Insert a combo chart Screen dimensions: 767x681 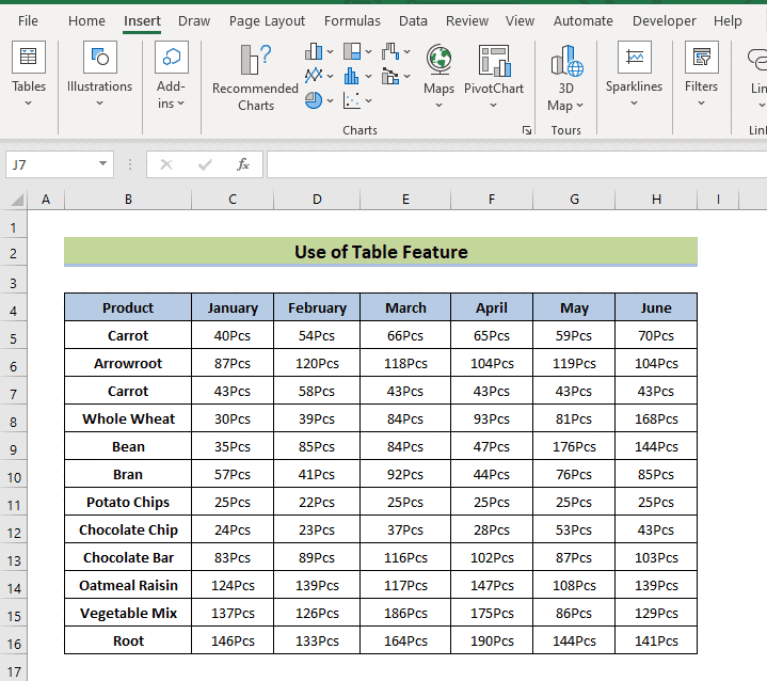pyautogui.click(x=391, y=76)
